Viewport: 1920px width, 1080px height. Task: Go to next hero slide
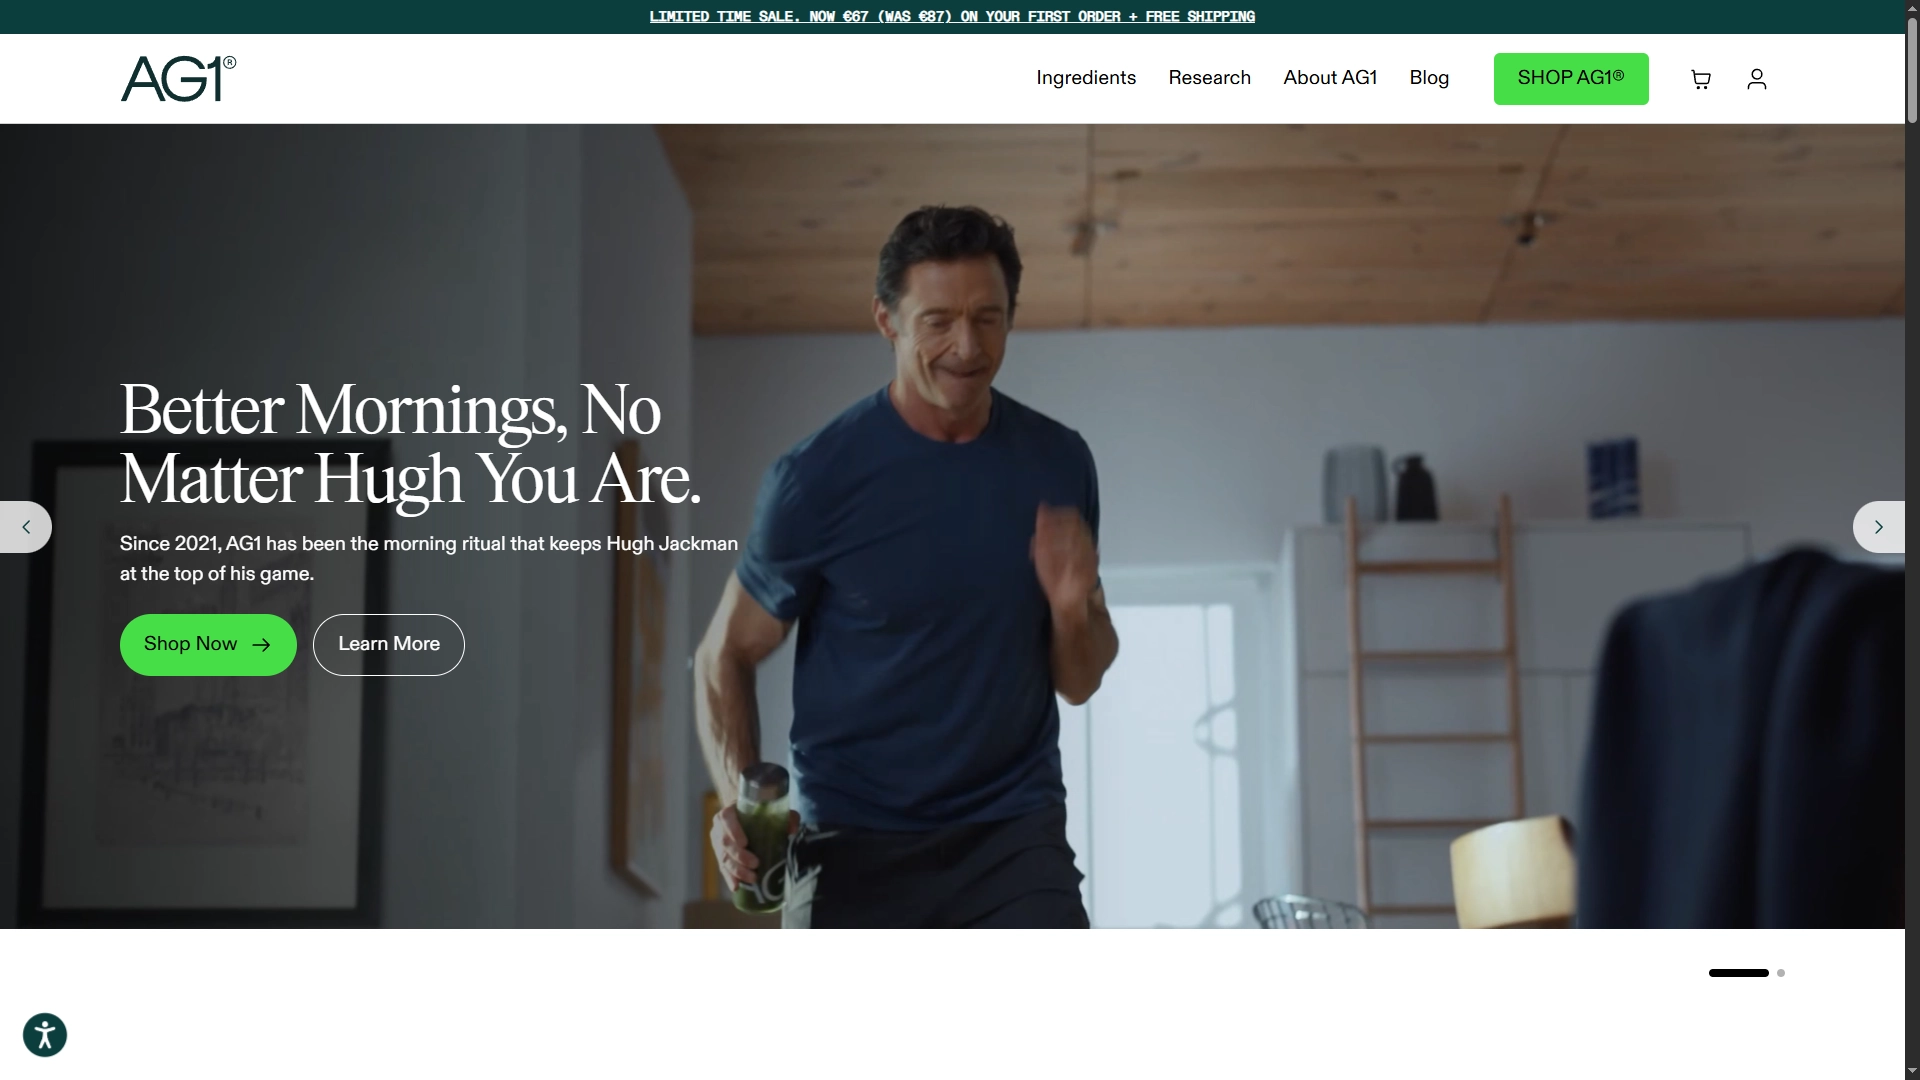1879,527
